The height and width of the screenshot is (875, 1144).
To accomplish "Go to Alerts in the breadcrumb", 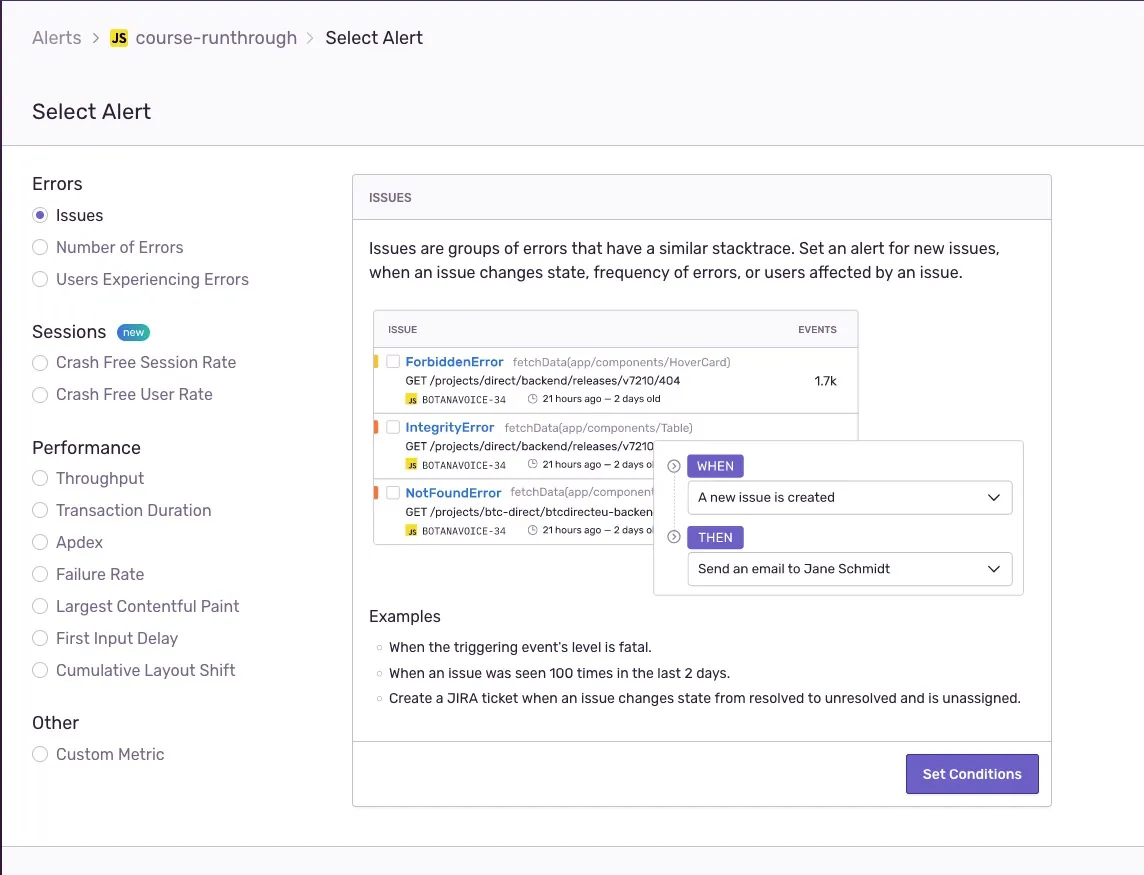I will (57, 38).
